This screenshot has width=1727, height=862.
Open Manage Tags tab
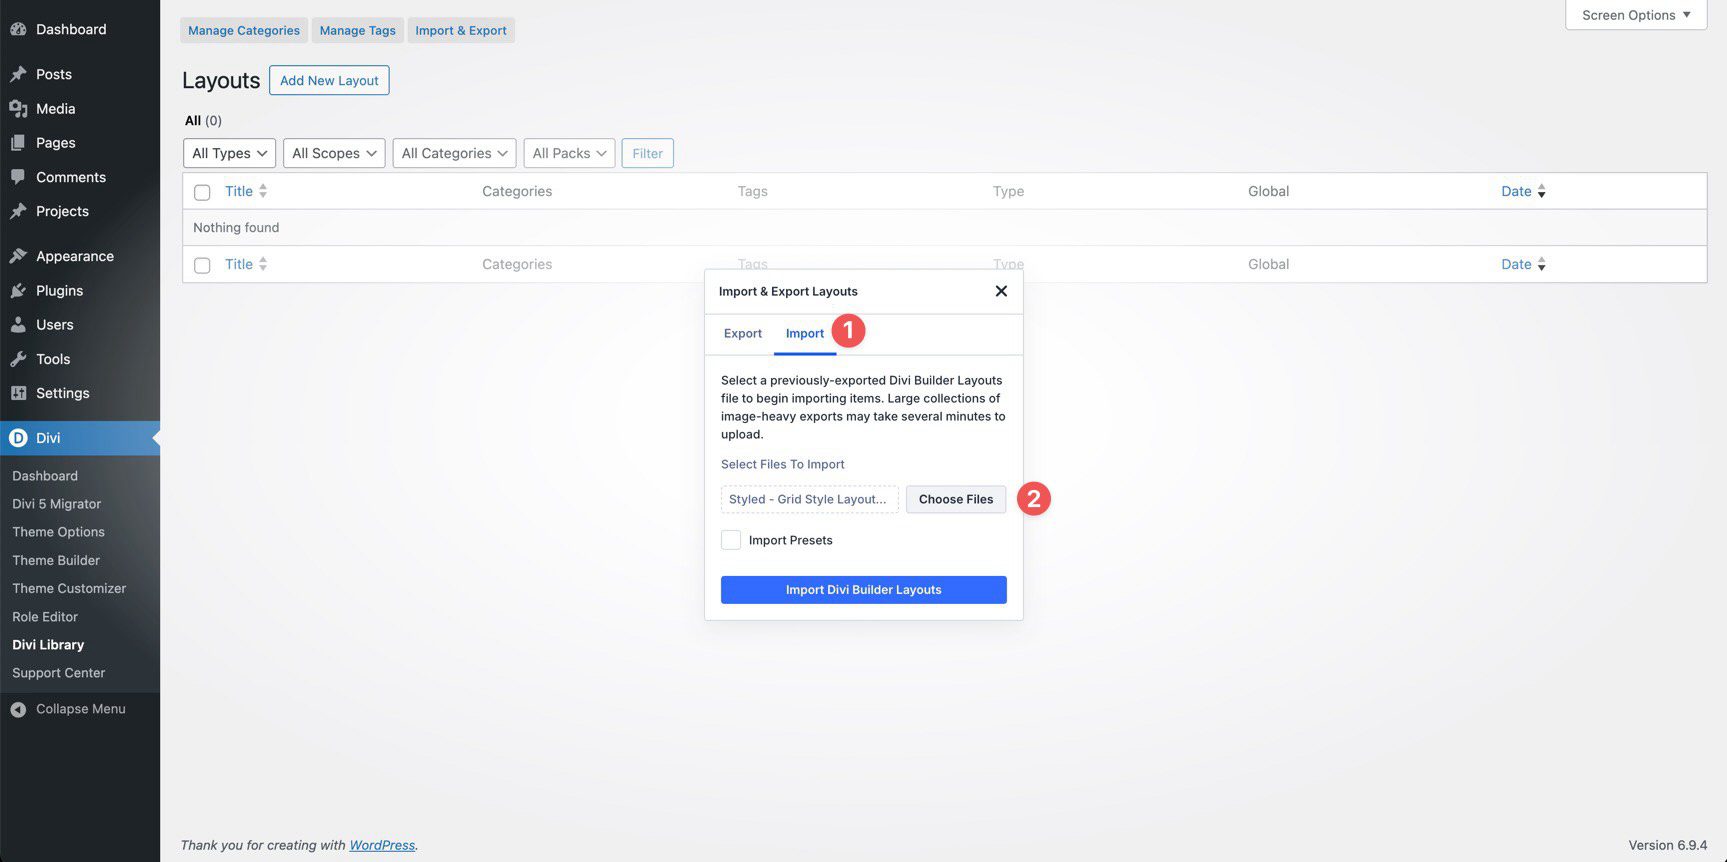(x=358, y=30)
